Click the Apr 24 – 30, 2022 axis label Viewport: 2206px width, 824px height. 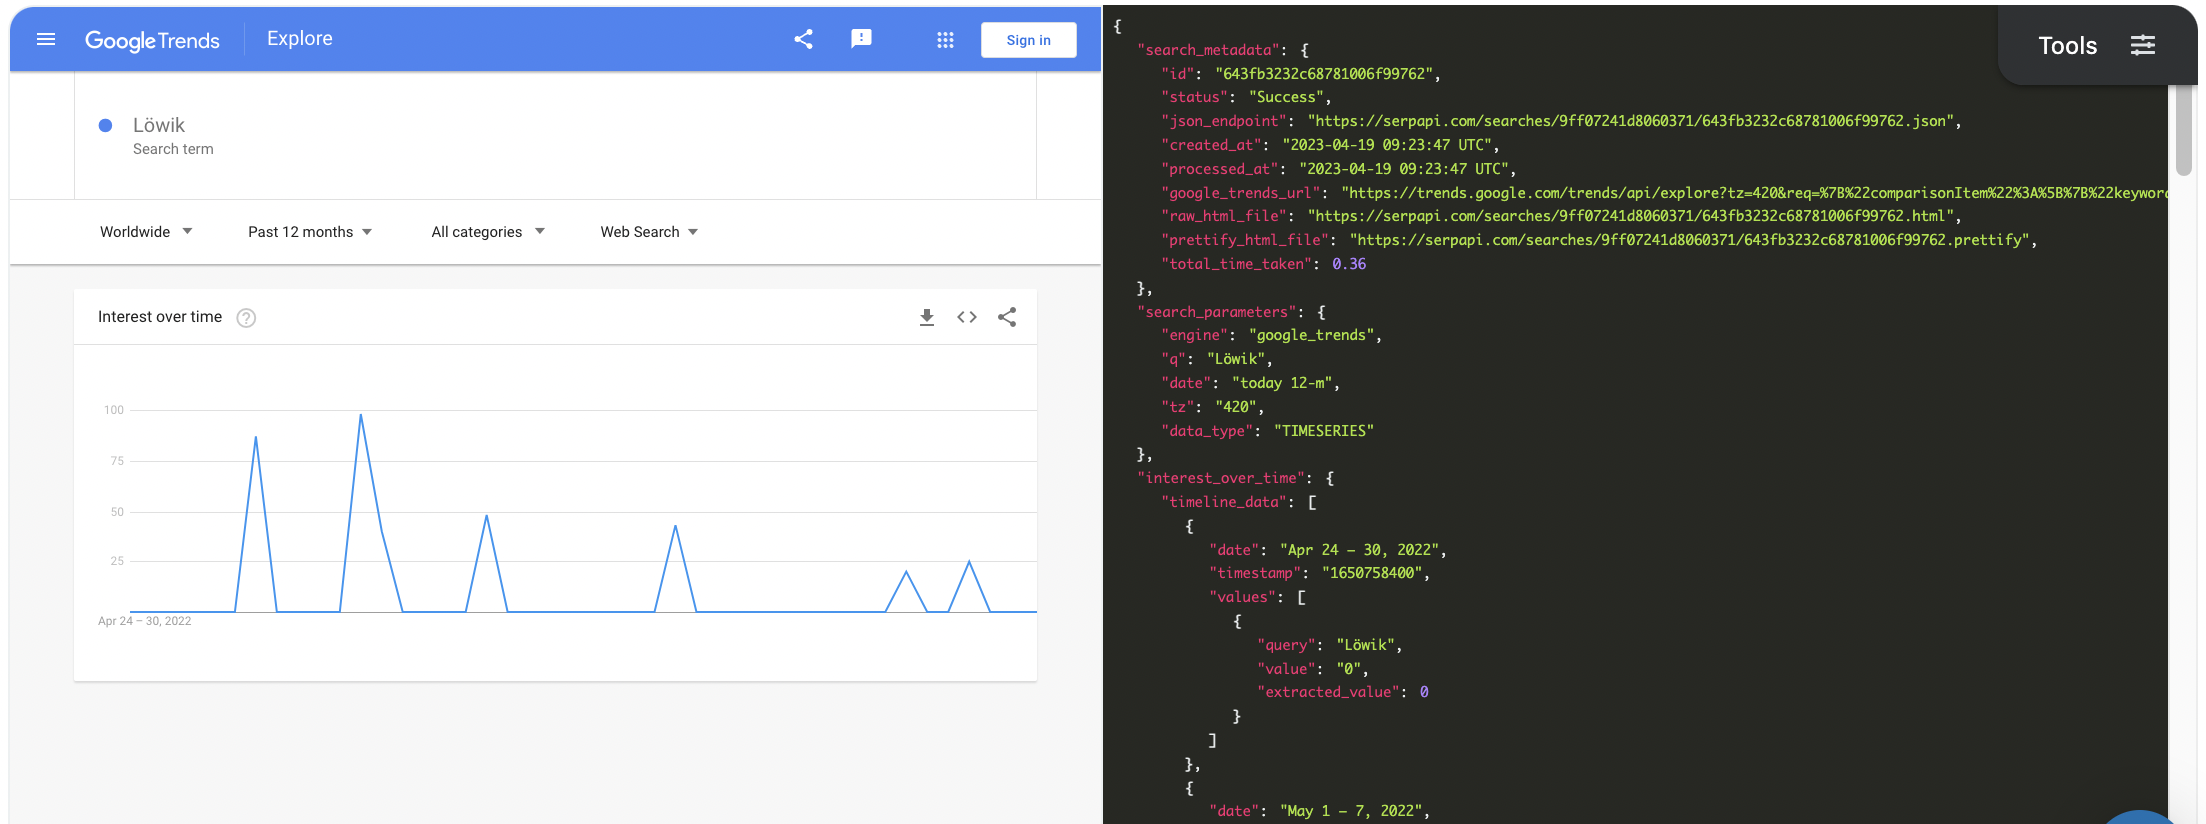144,621
